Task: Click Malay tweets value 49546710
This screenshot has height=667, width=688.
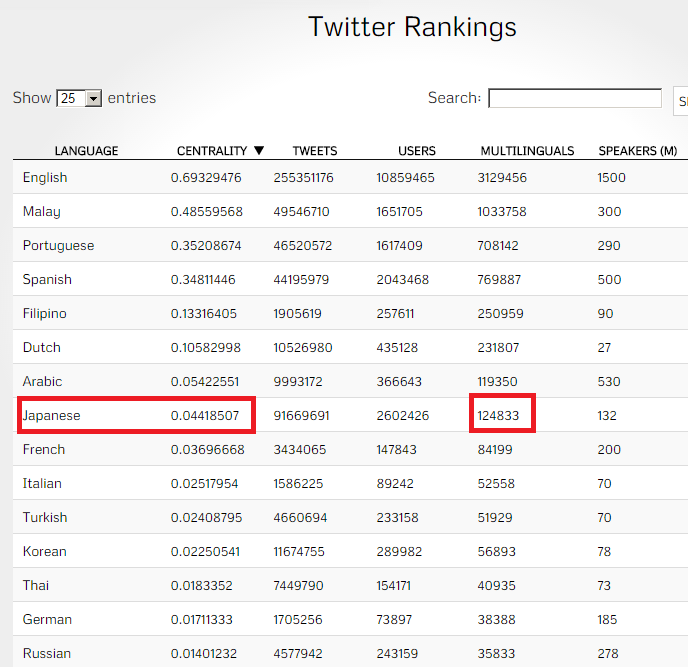Action: point(301,212)
